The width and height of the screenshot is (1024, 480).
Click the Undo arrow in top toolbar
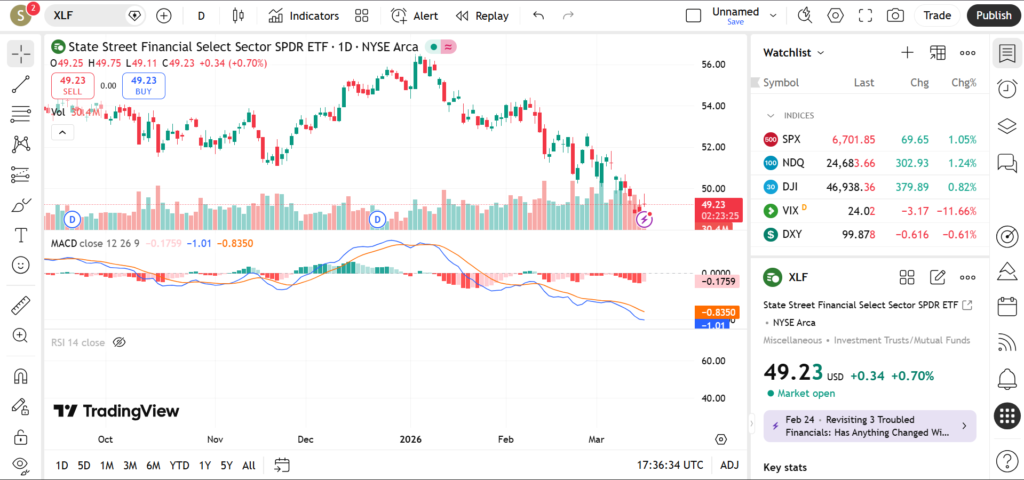point(539,16)
